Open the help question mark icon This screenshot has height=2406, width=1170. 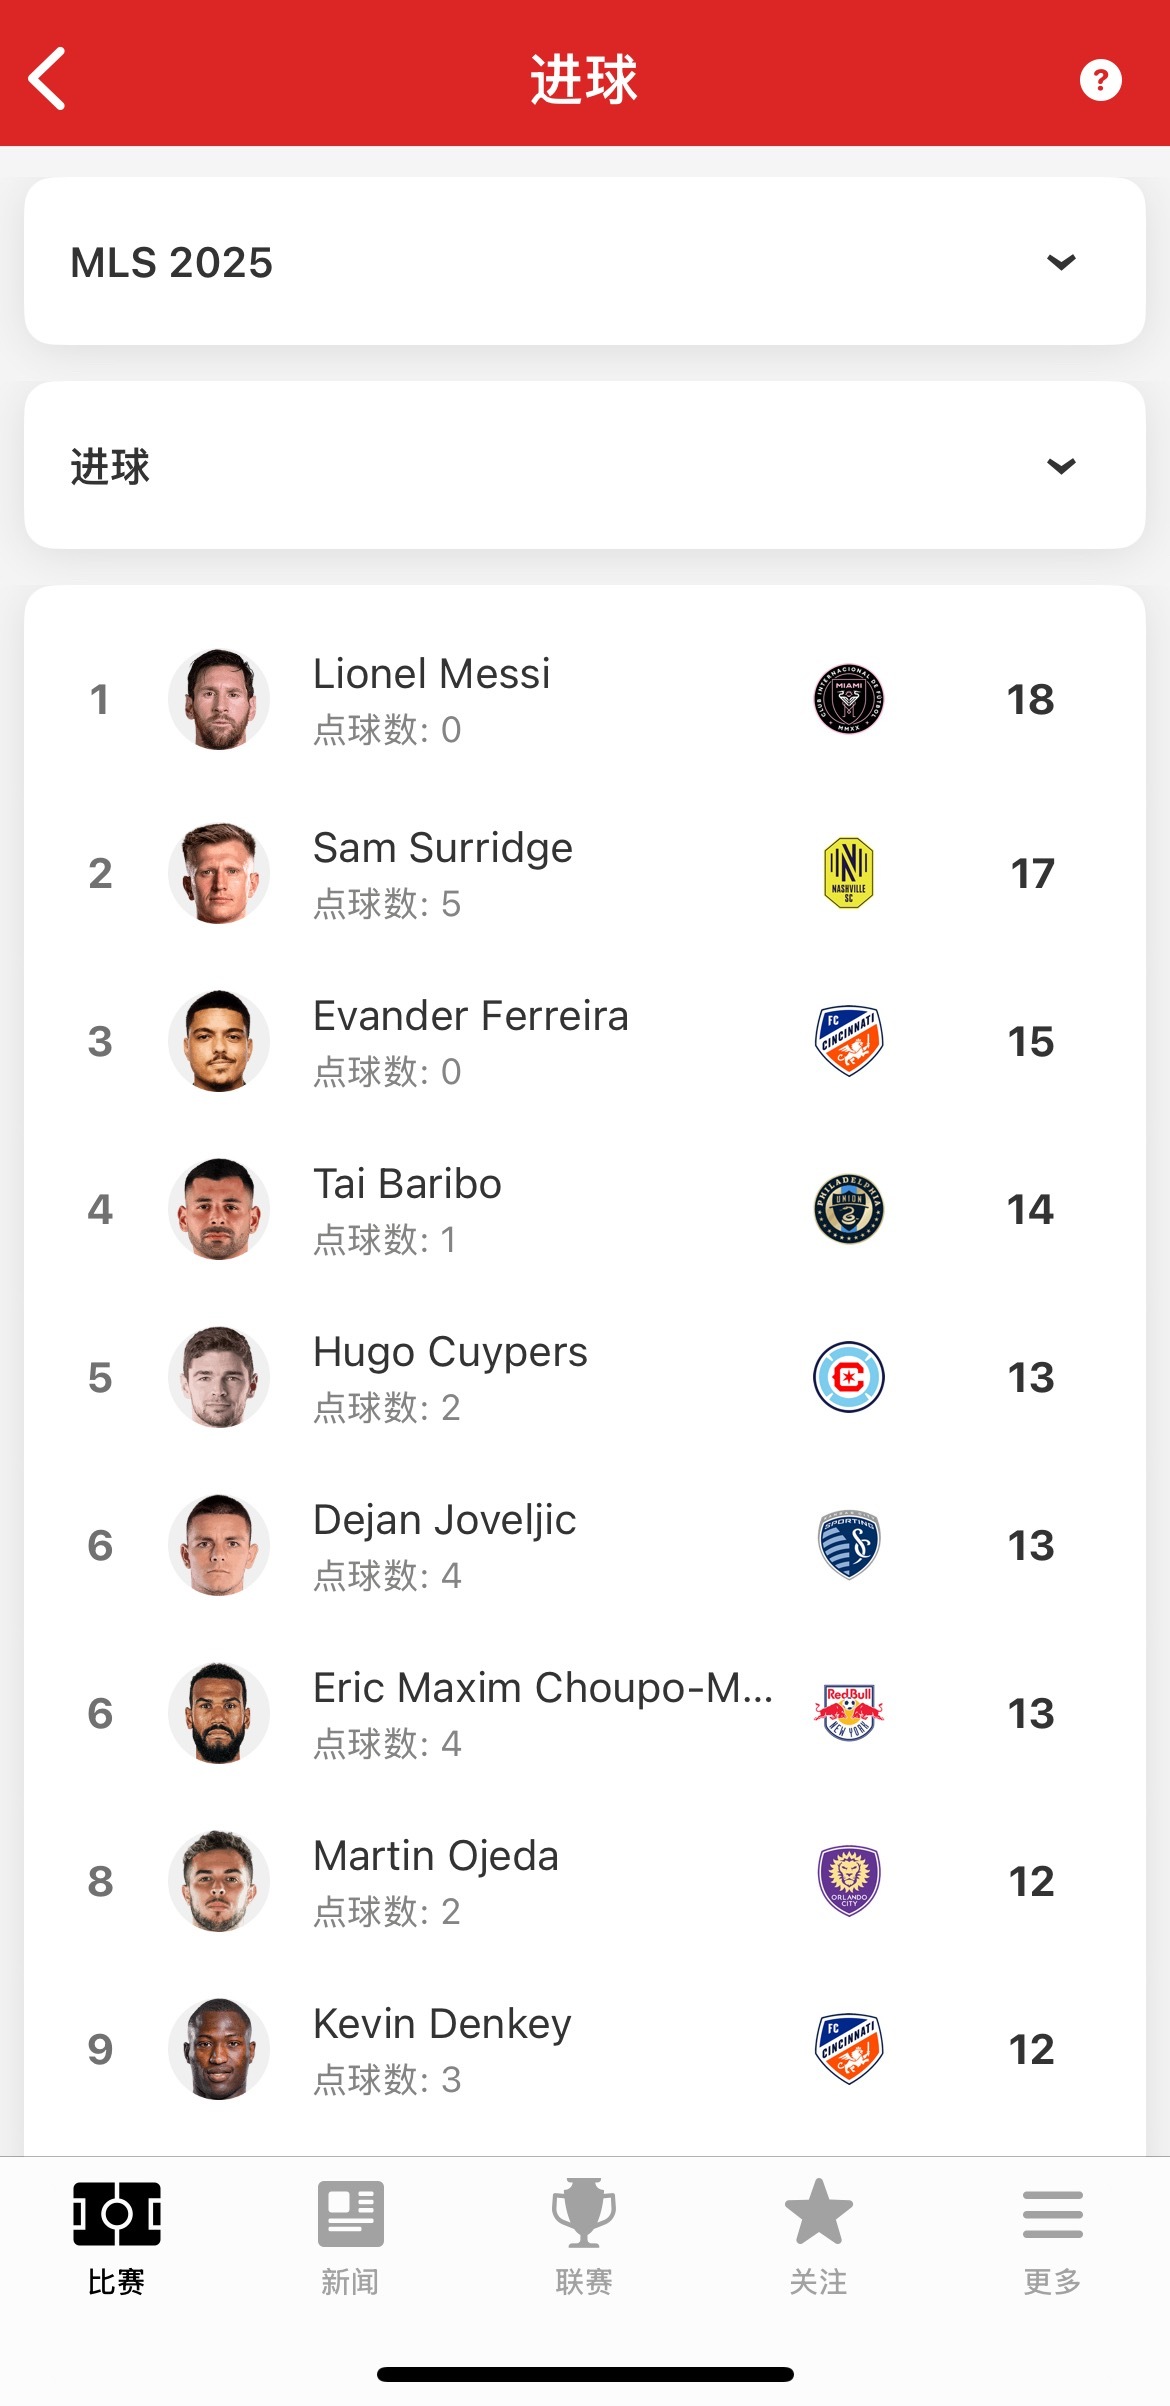[x=1100, y=79]
